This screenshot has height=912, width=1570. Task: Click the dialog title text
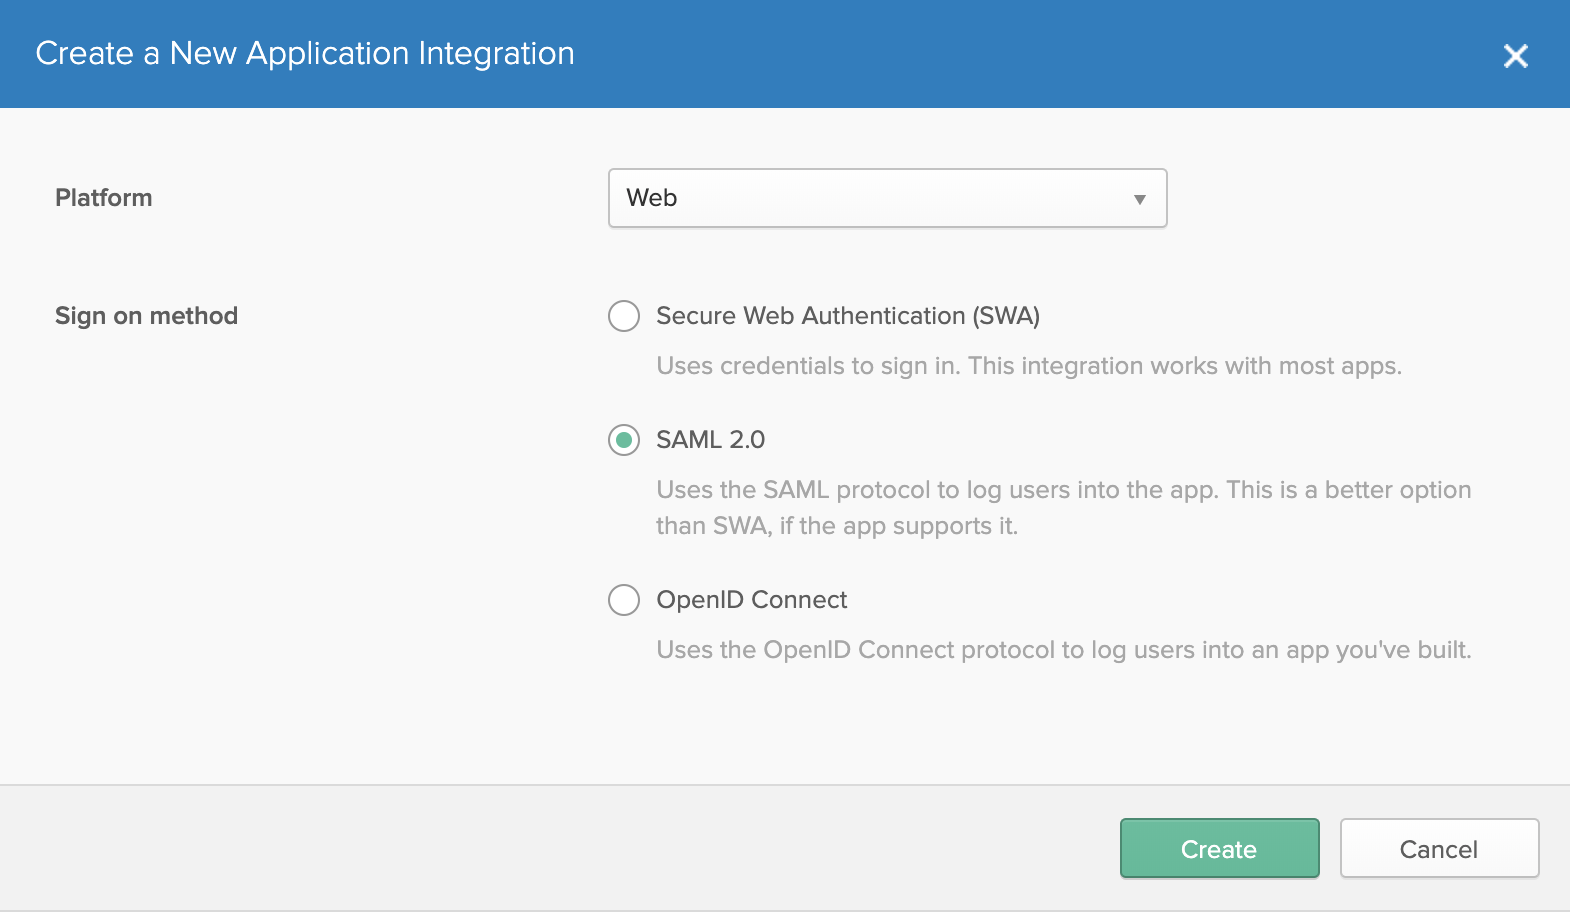305,53
